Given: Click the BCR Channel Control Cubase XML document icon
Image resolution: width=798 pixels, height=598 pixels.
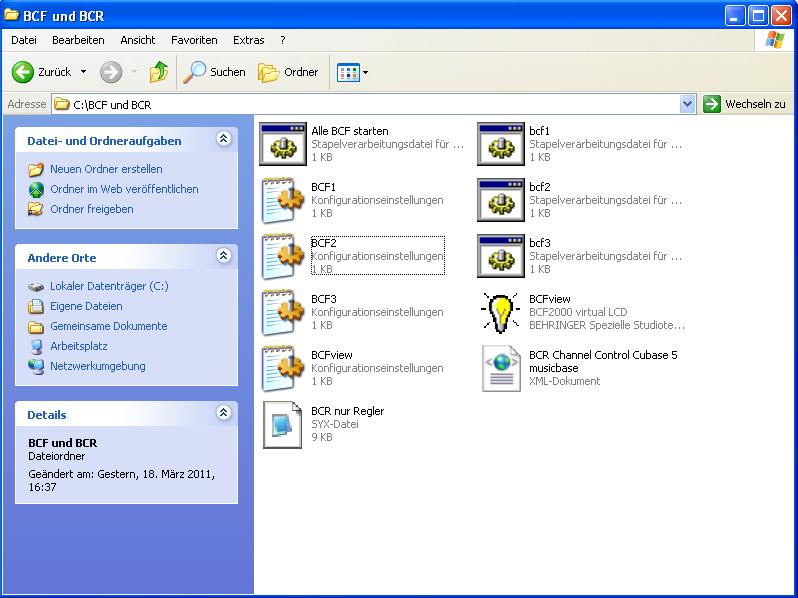Looking at the screenshot, I should [500, 368].
